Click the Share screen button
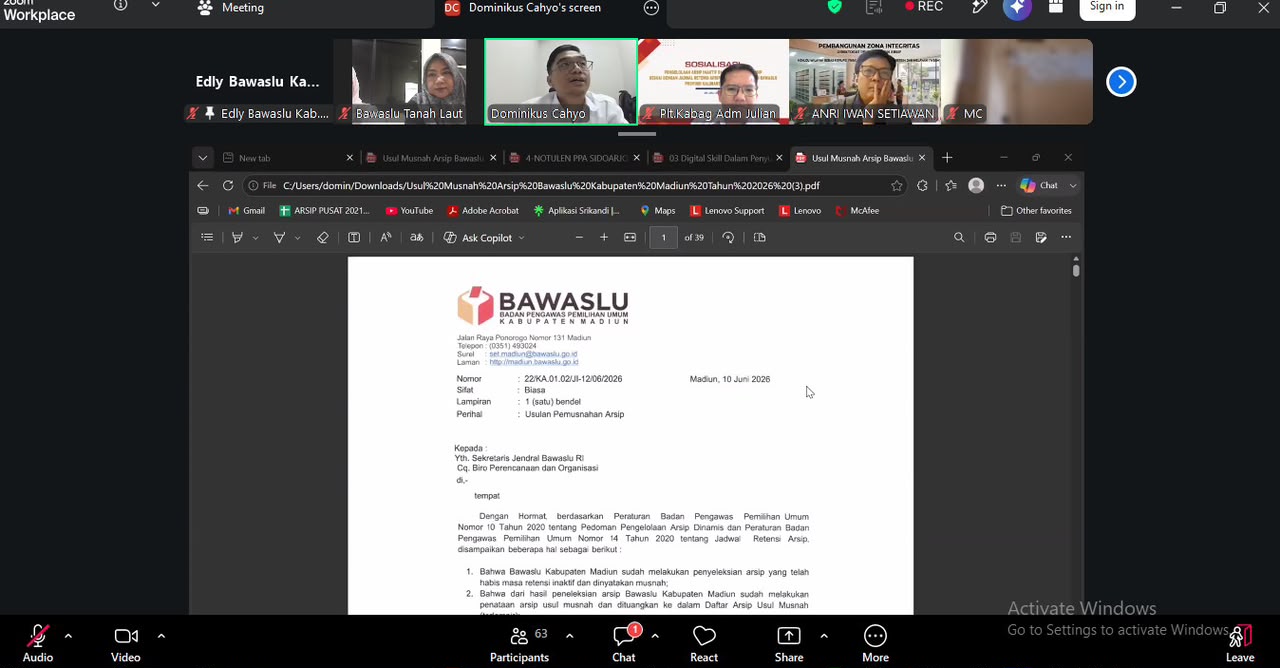1280x668 pixels. click(x=789, y=643)
